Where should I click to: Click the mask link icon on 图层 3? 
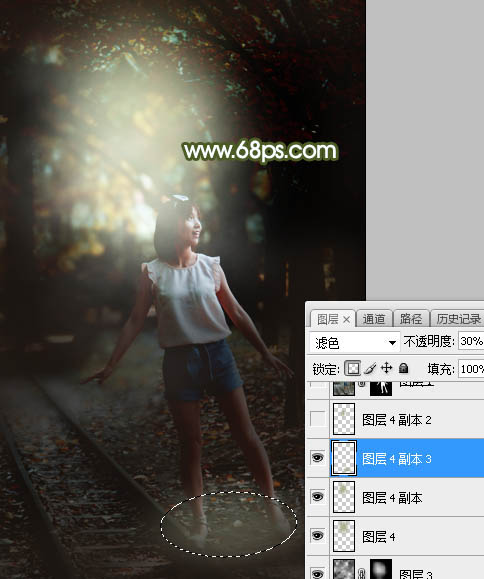point(362,573)
